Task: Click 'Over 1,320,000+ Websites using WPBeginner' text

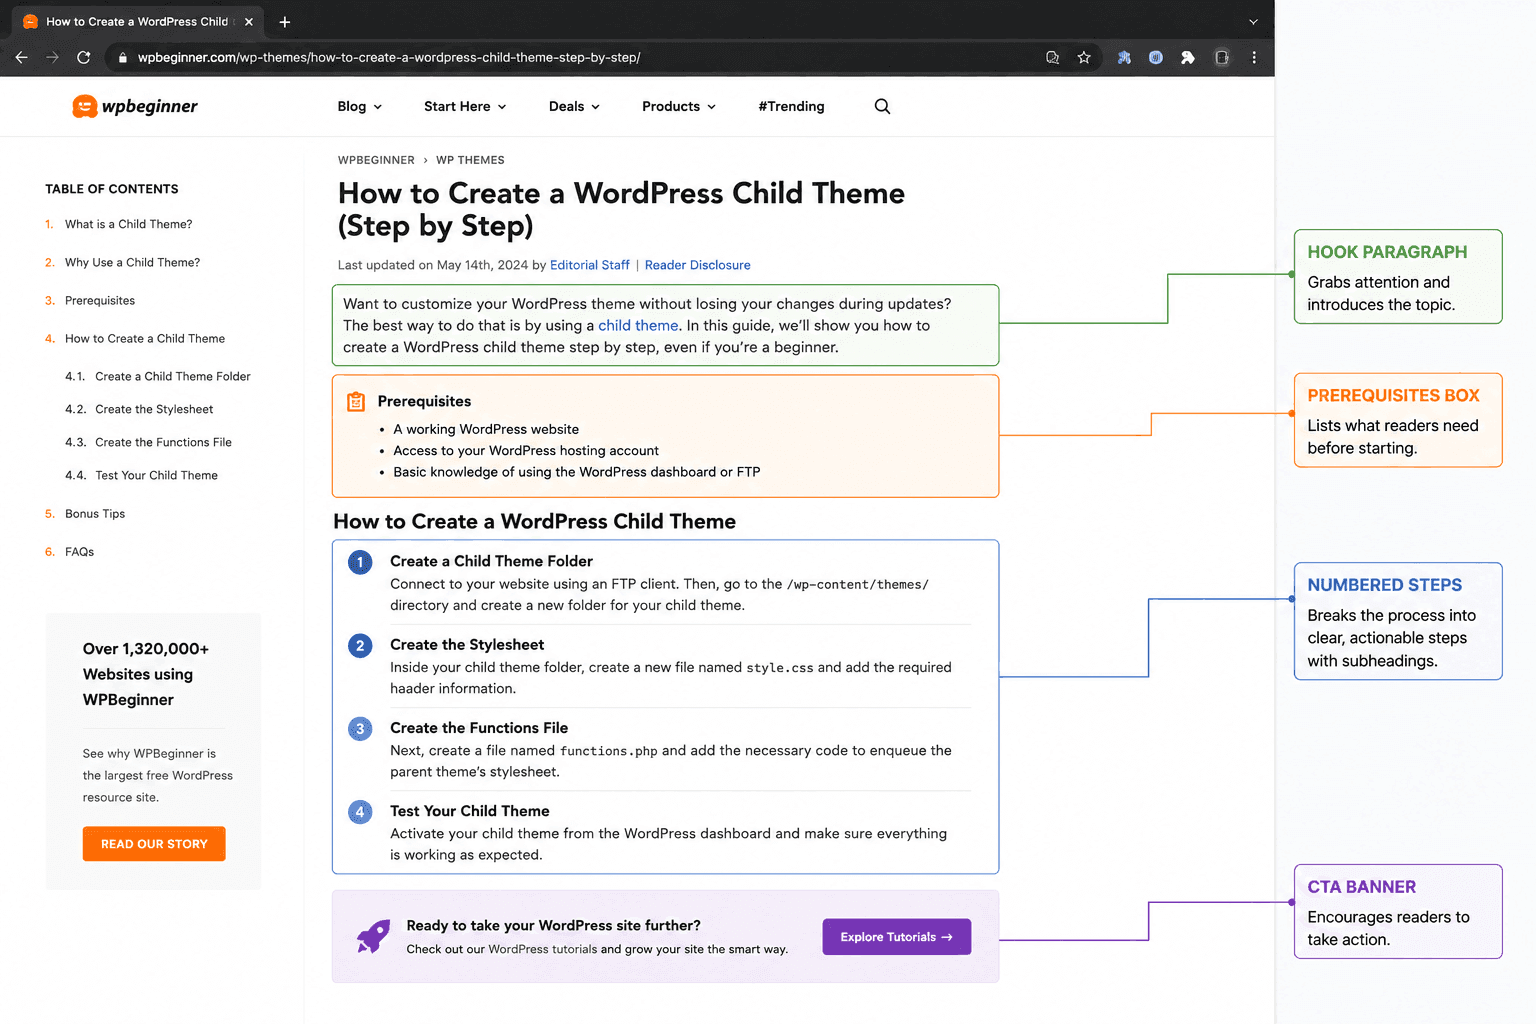Action: tap(146, 674)
